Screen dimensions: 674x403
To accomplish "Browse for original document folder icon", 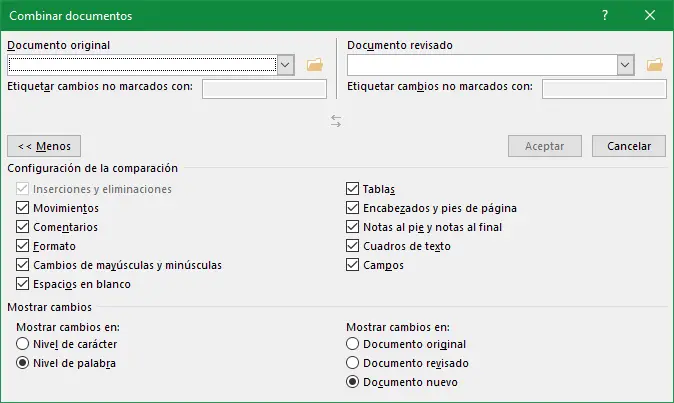I will point(315,65).
